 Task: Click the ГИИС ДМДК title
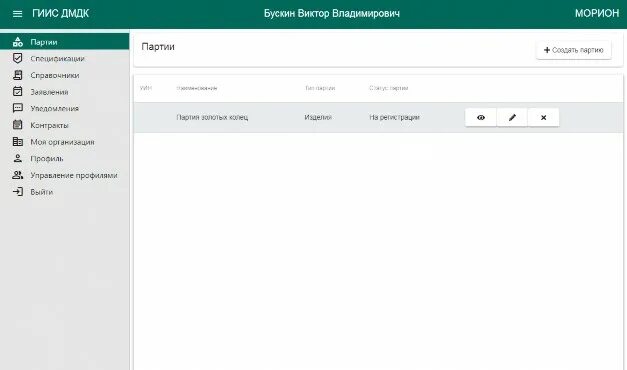pyautogui.click(x=60, y=13)
